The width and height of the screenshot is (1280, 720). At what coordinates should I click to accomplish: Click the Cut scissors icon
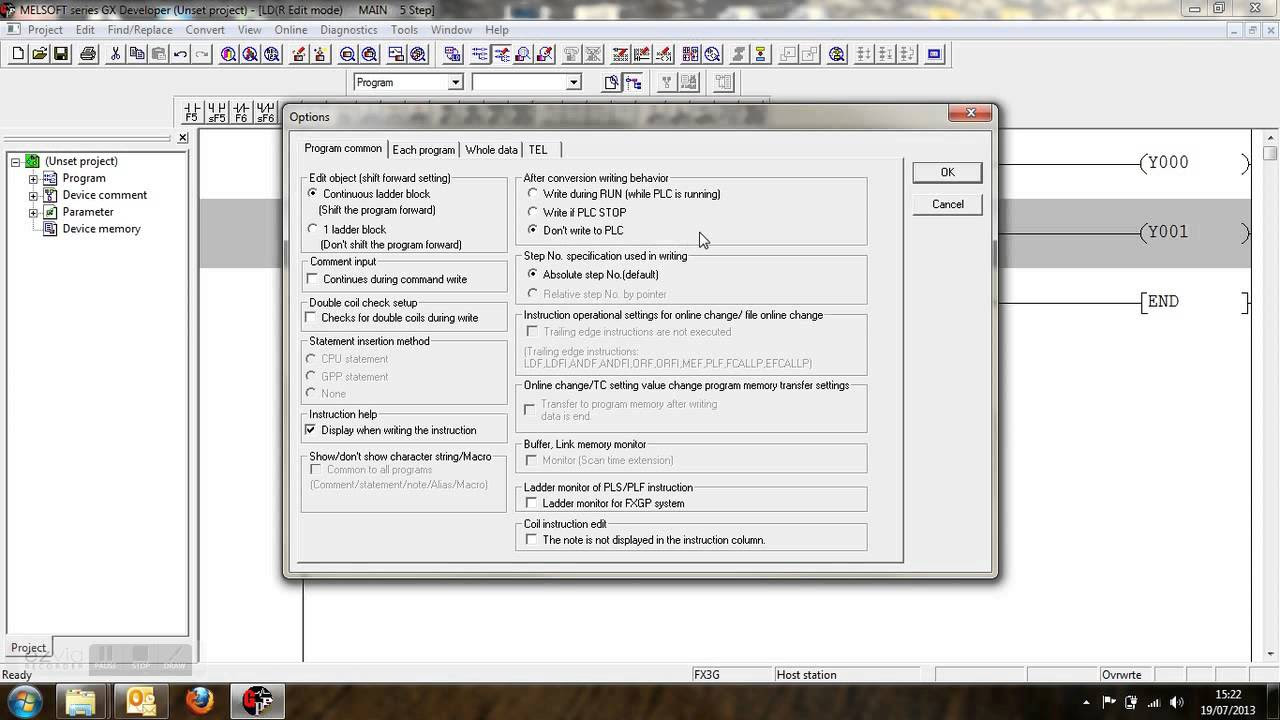click(115, 54)
